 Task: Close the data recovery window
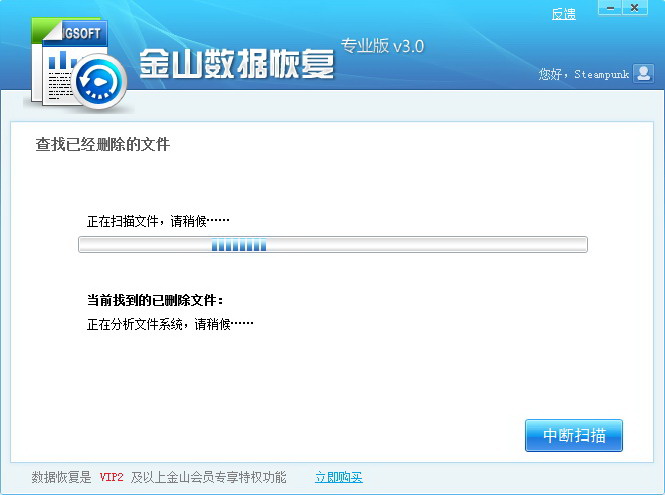tap(634, 8)
